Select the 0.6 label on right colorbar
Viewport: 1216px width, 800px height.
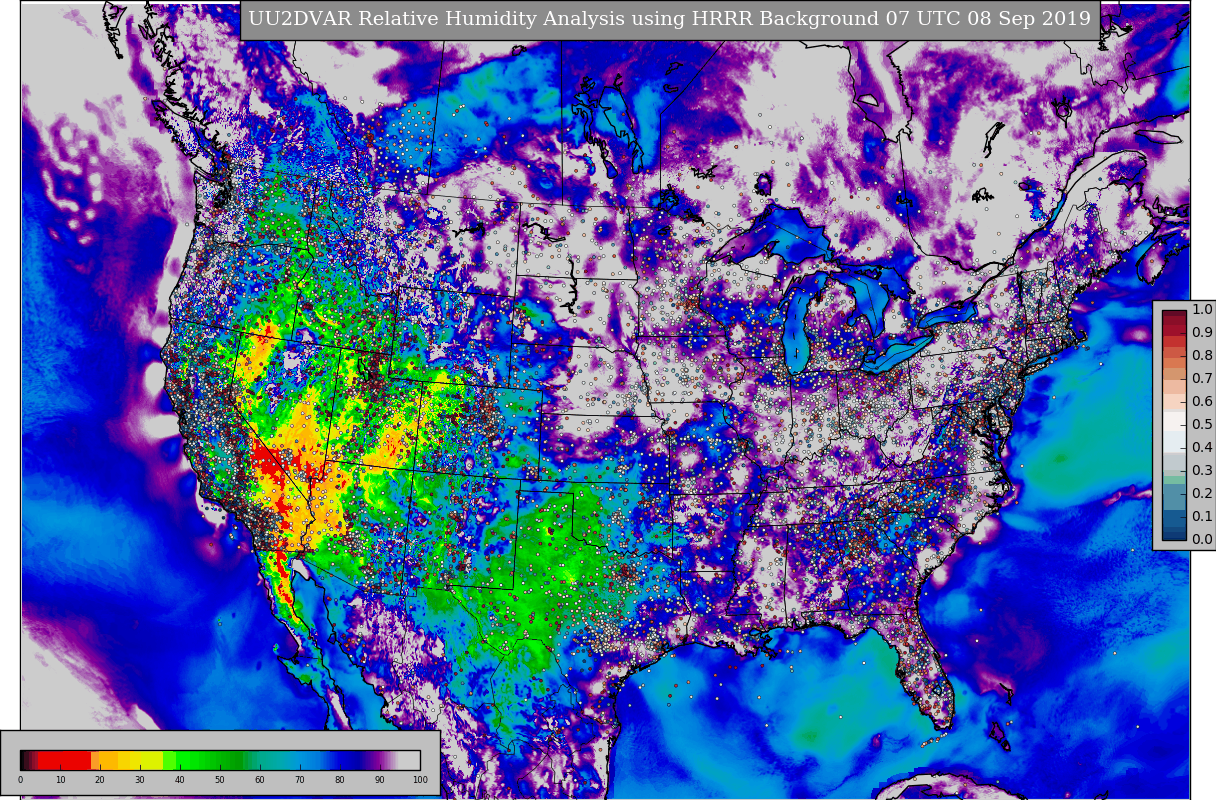click(1202, 402)
